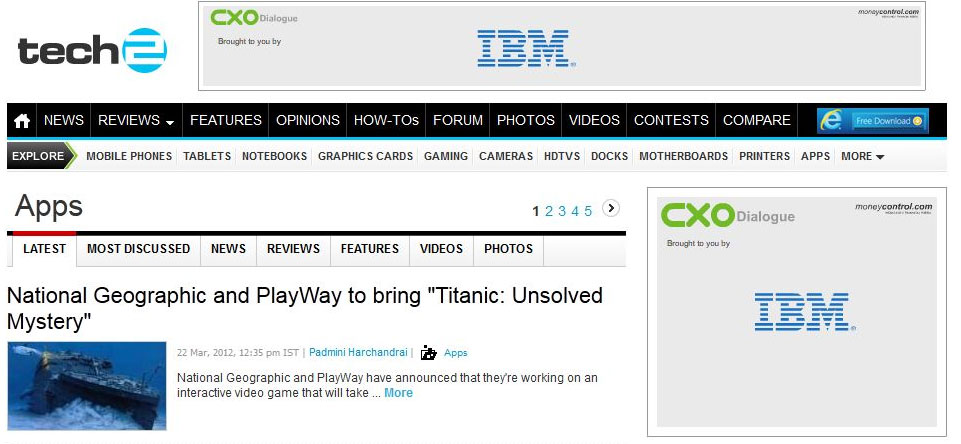The width and height of the screenshot is (961, 444).
Task: Open COMPARE in main navigation
Action: tap(756, 120)
